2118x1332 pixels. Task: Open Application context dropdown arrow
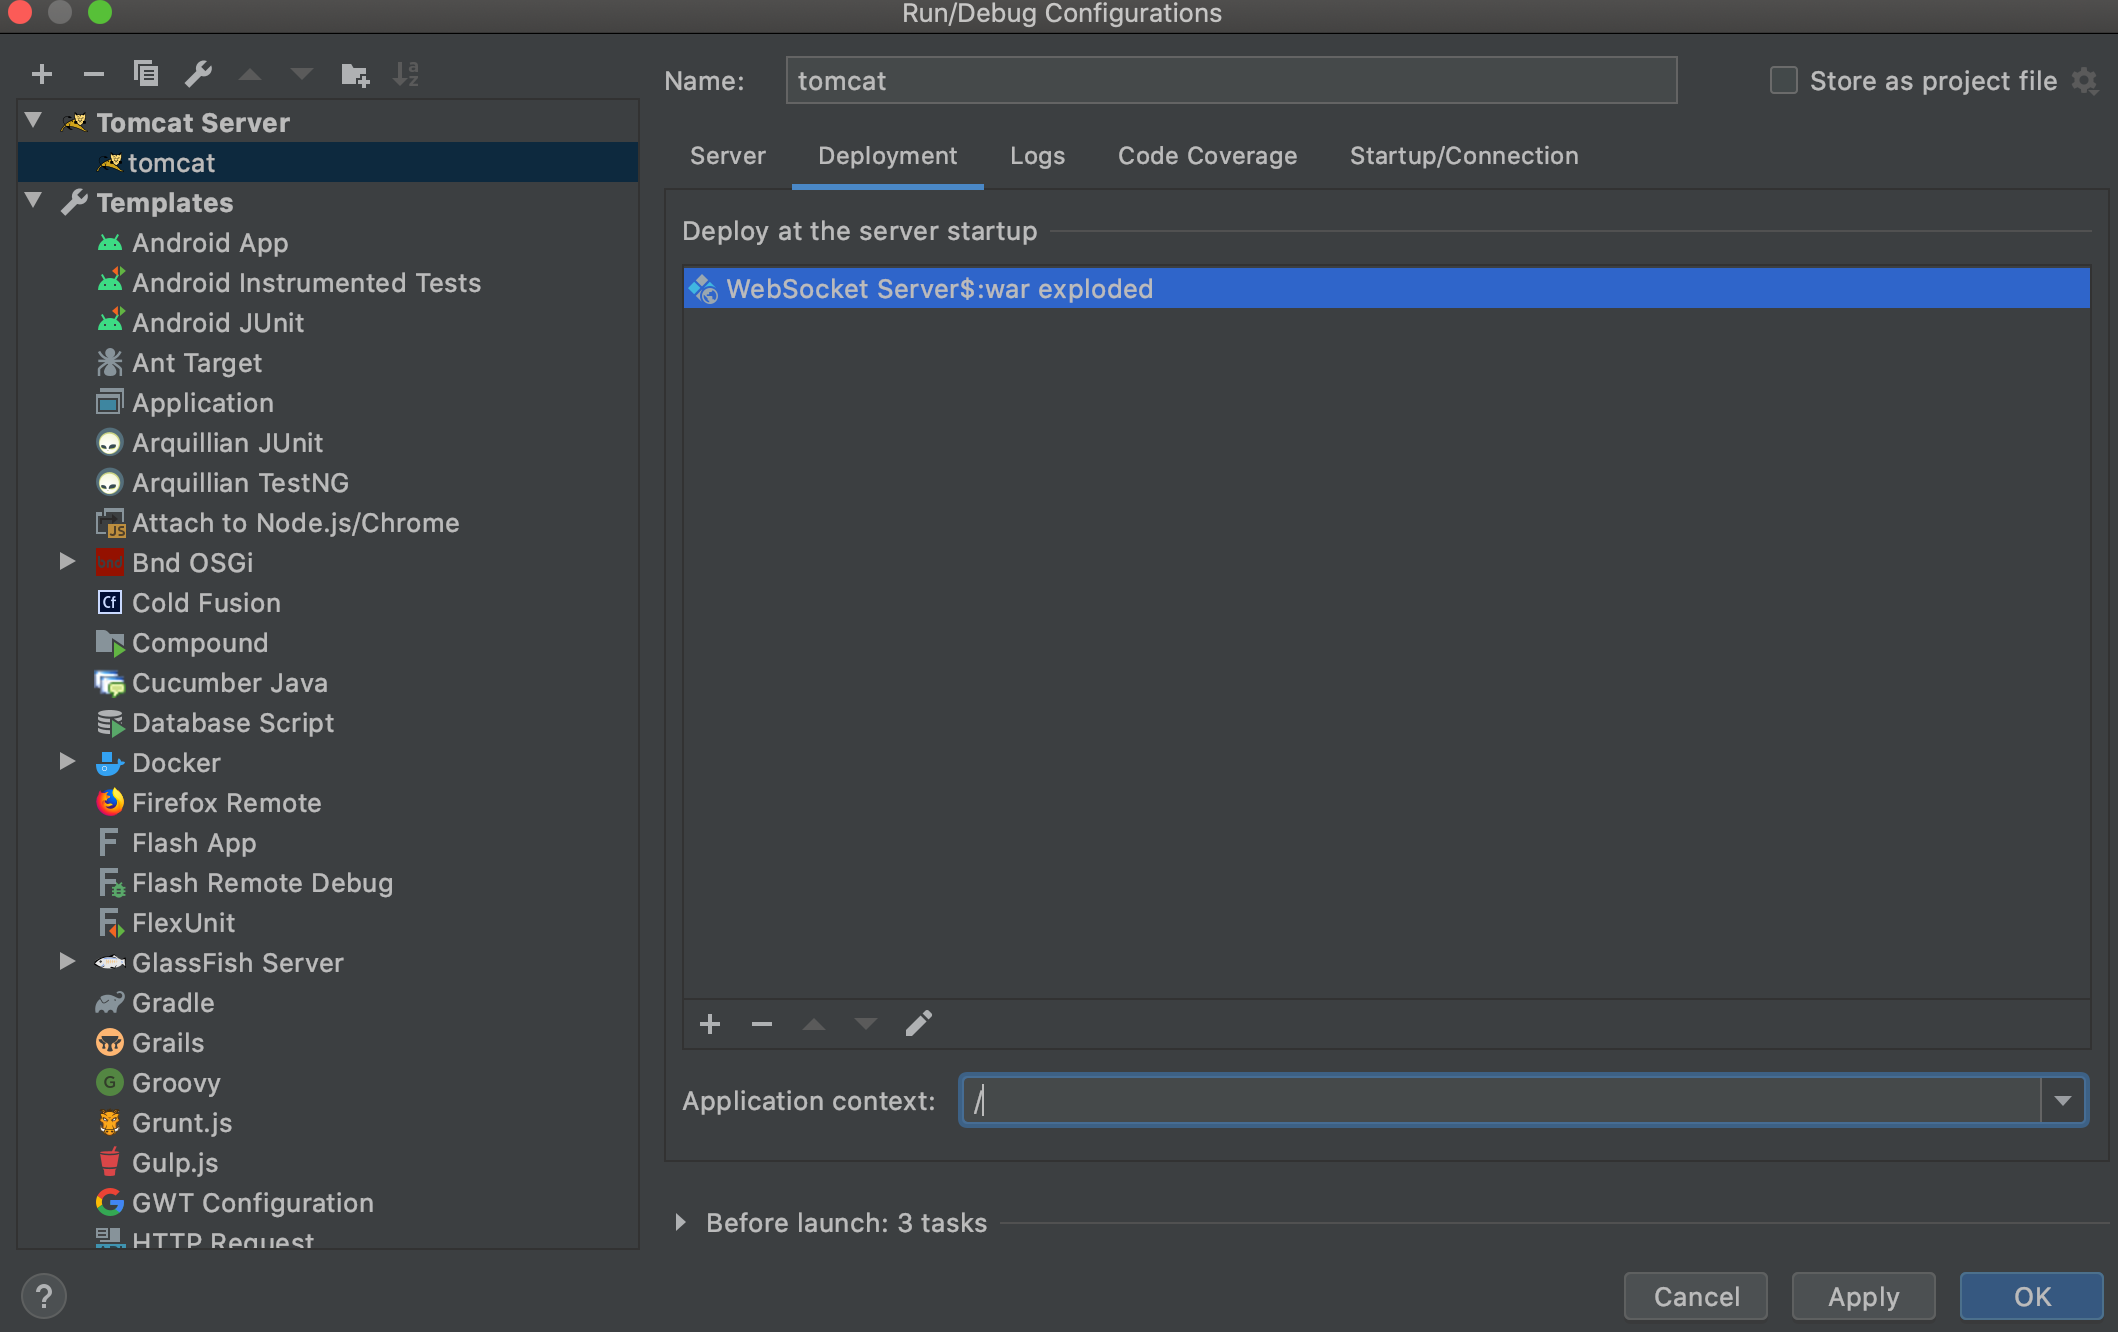click(x=2062, y=1100)
